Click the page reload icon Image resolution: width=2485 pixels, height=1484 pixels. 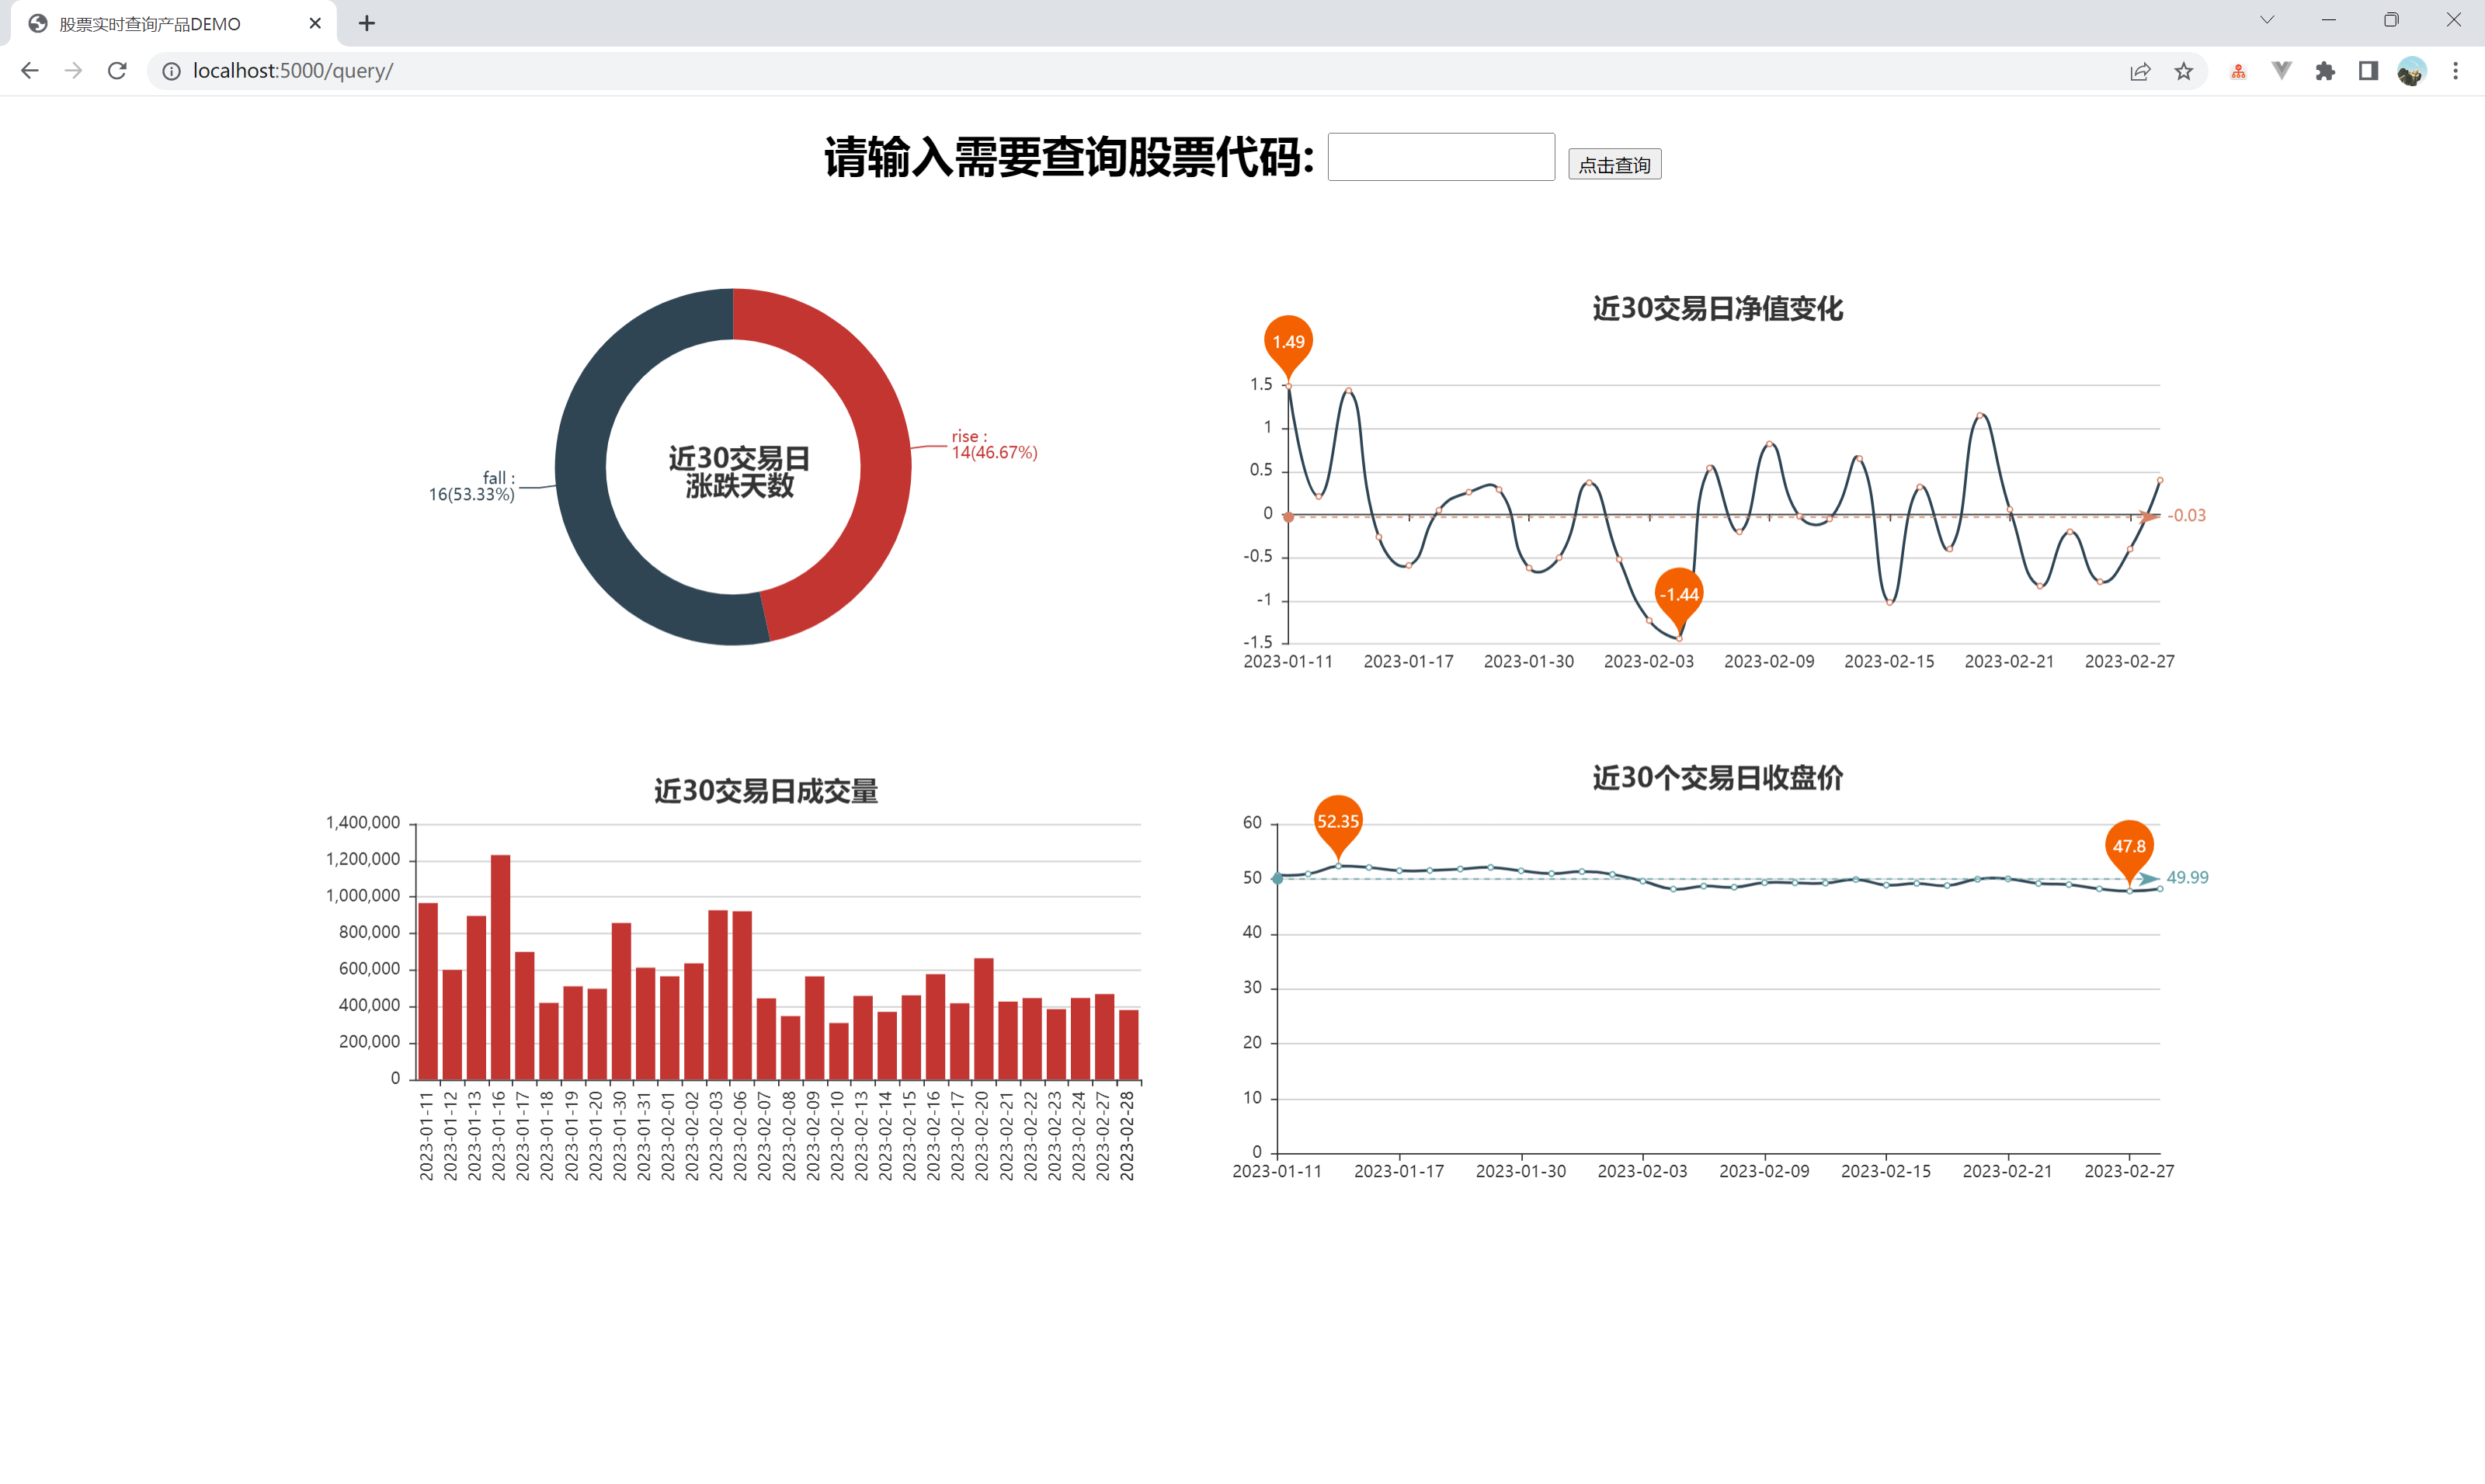point(117,70)
